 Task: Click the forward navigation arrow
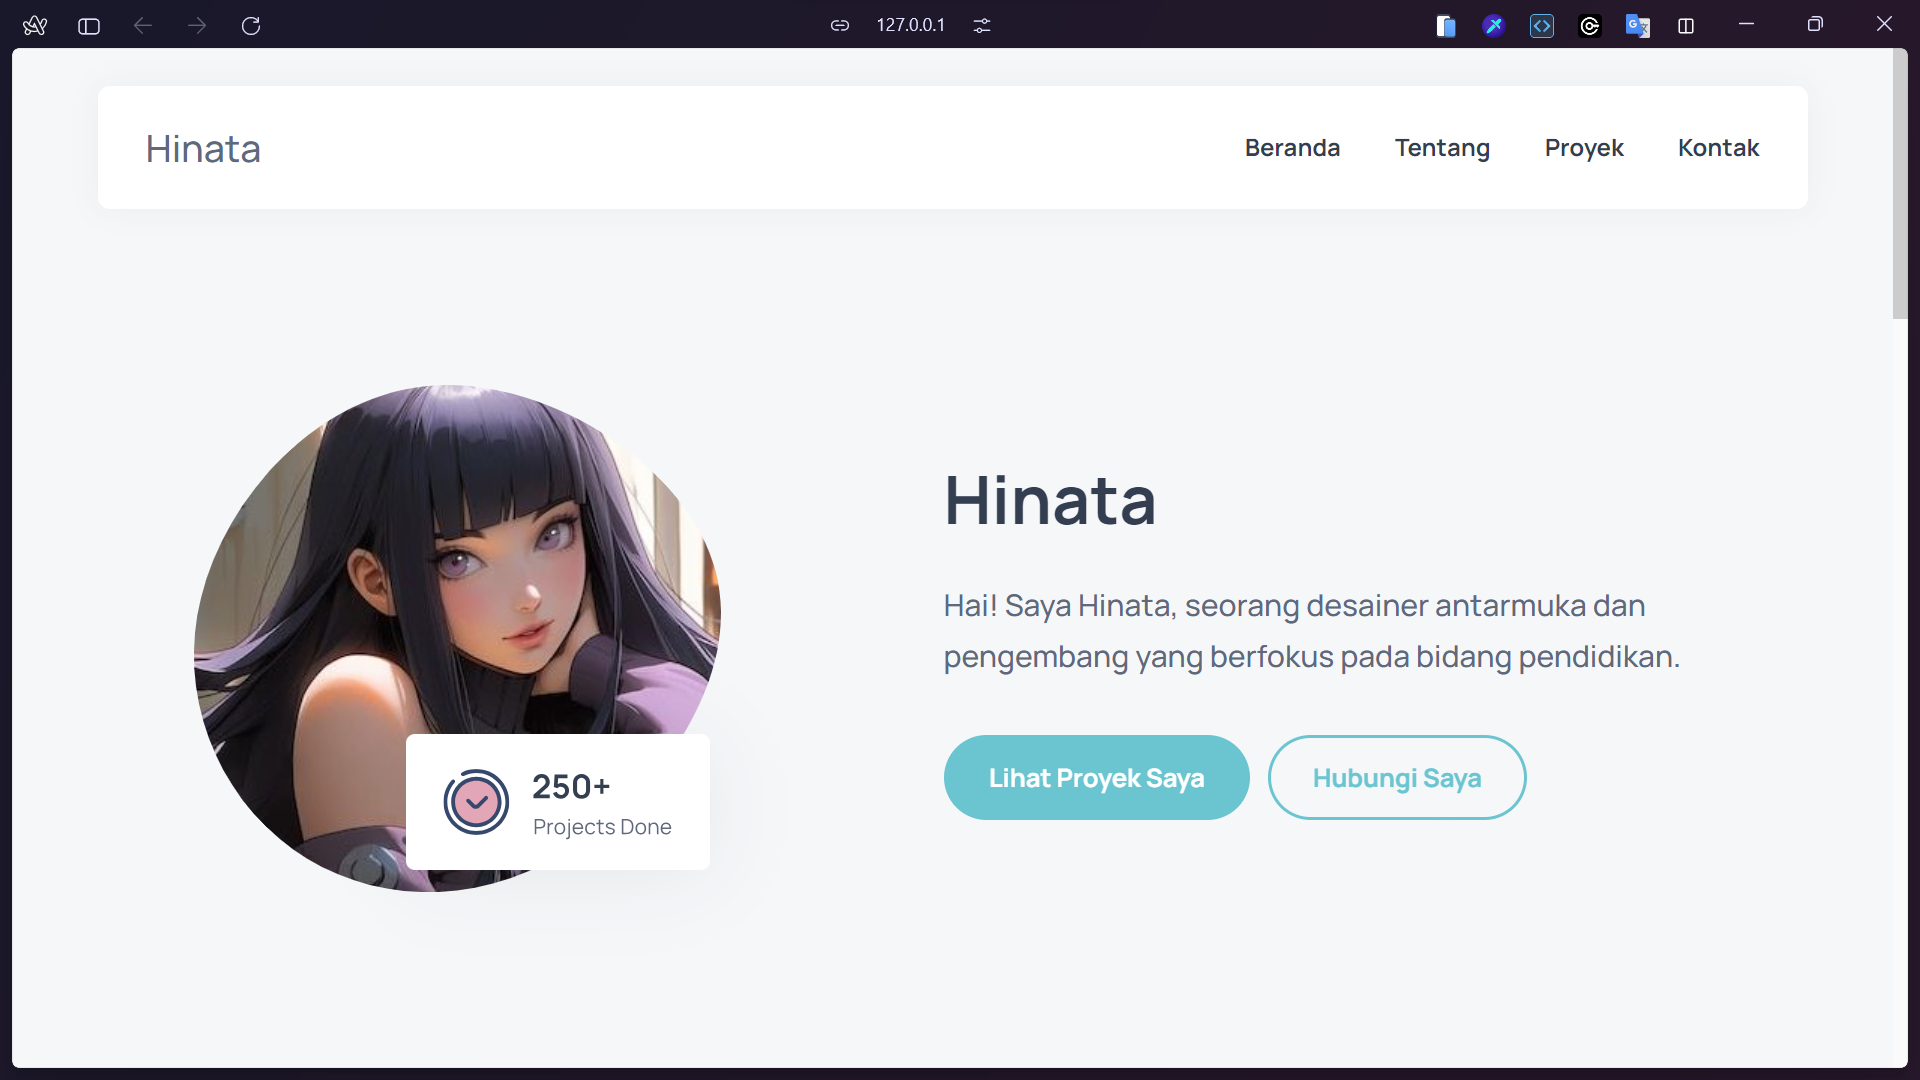[197, 26]
